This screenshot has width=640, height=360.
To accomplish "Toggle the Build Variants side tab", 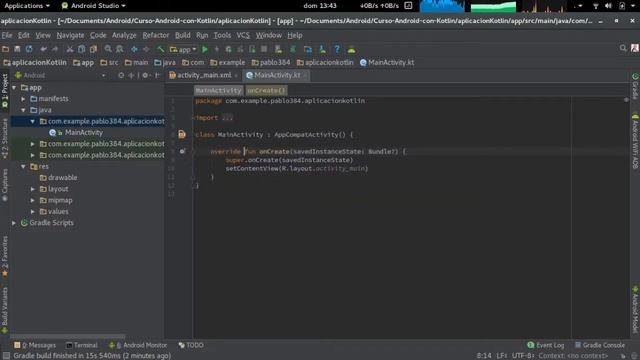I will point(5,310).
